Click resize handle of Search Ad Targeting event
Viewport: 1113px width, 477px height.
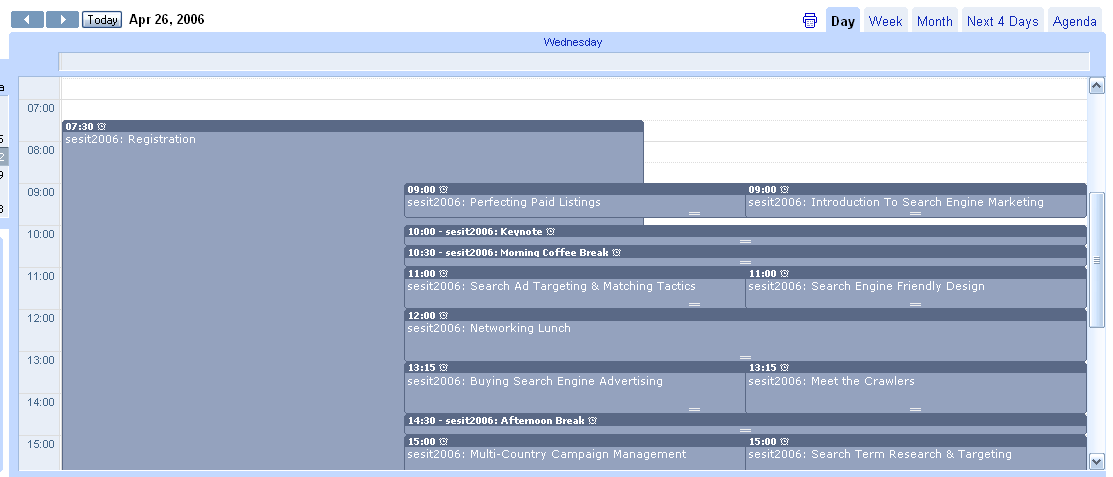tap(694, 305)
